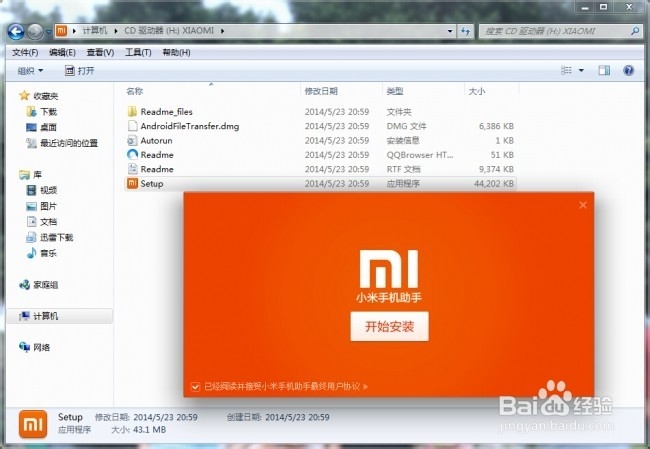This screenshot has height=449, width=650.
Task: Click 修改日期 value in details pane
Action: [165, 417]
